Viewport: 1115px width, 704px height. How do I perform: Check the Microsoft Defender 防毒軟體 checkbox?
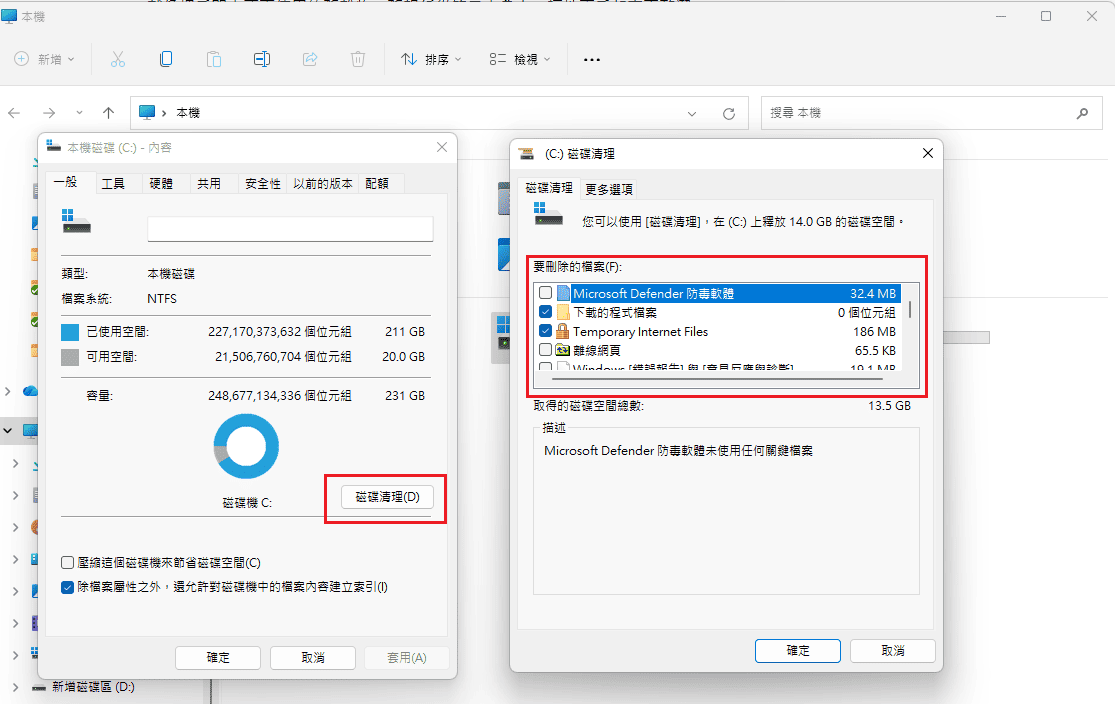(x=545, y=291)
